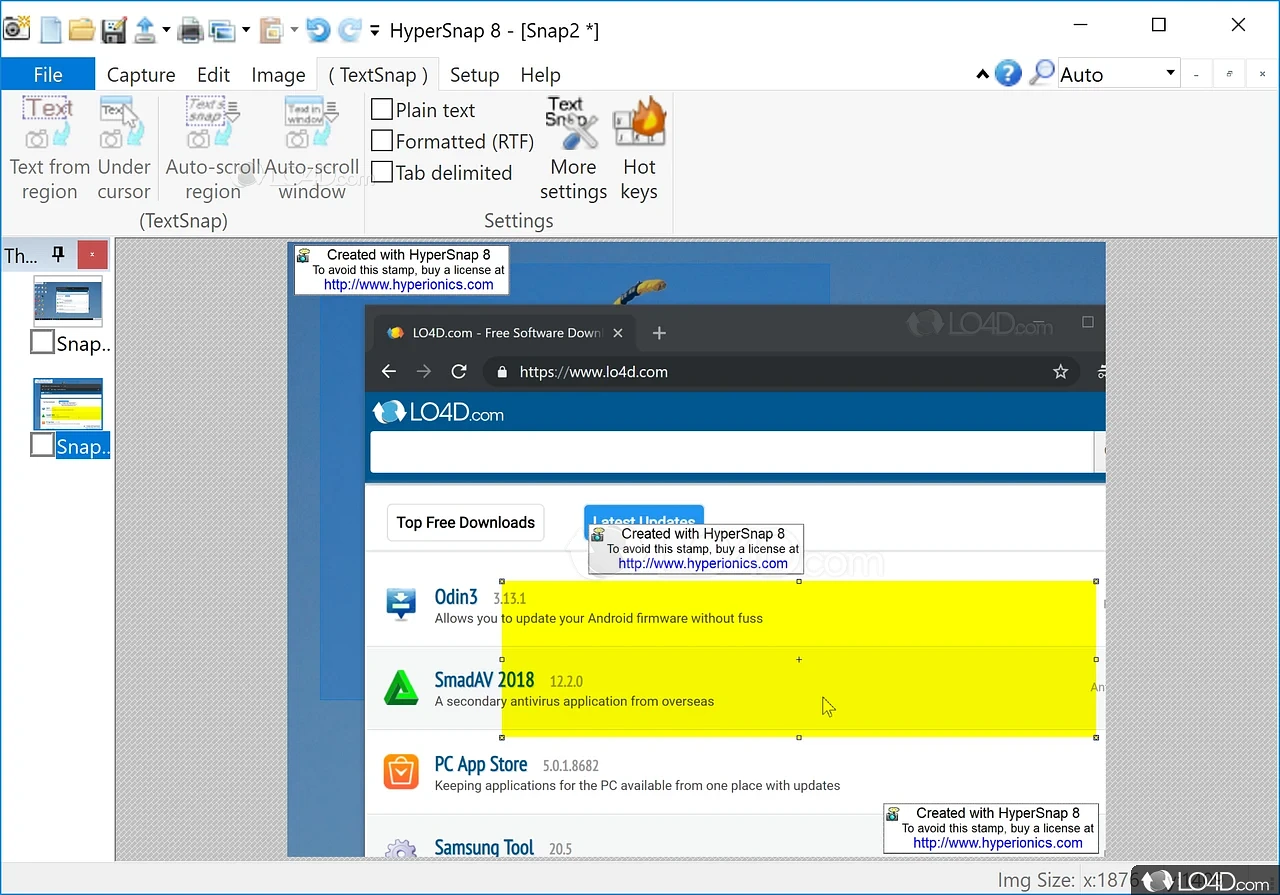The height and width of the screenshot is (895, 1280).
Task: Open the Auto zoom level combo box
Action: coord(1118,73)
